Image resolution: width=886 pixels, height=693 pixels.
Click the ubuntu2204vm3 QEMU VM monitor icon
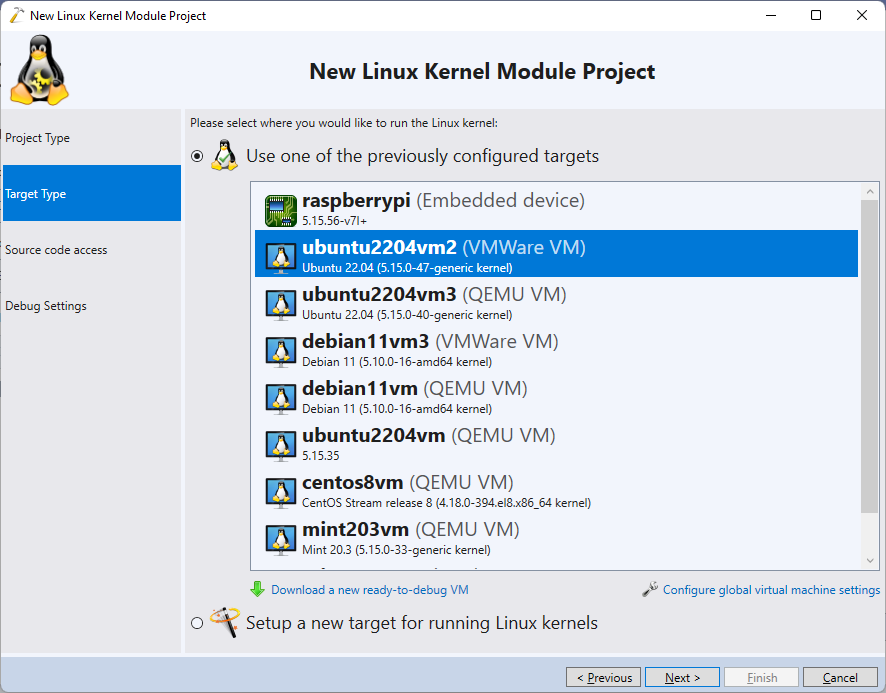pyautogui.click(x=281, y=303)
